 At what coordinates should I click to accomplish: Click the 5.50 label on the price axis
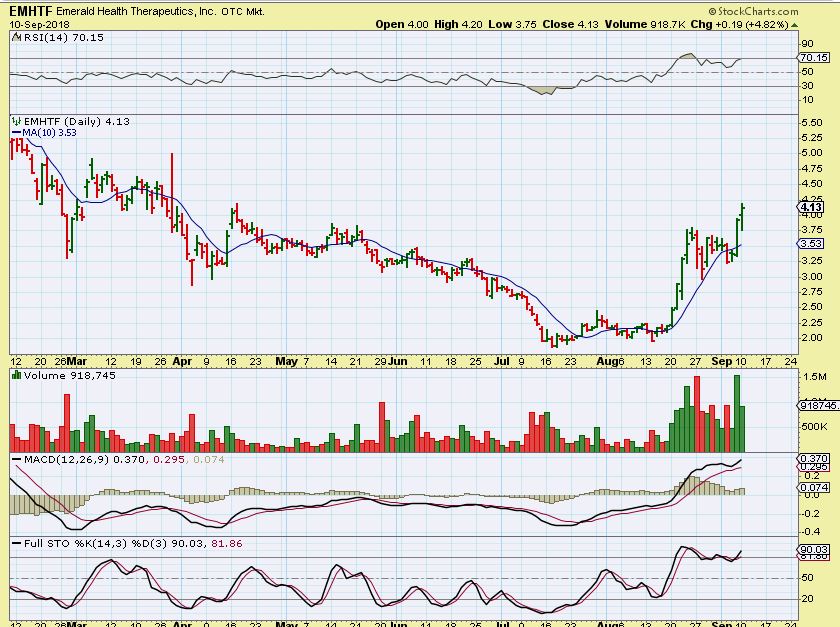[x=812, y=122]
